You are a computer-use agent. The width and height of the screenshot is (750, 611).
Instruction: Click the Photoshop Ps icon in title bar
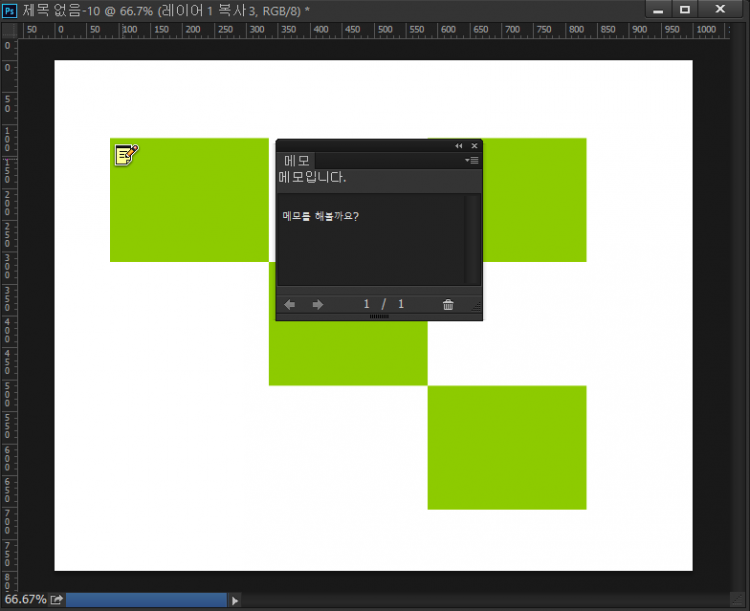10,9
